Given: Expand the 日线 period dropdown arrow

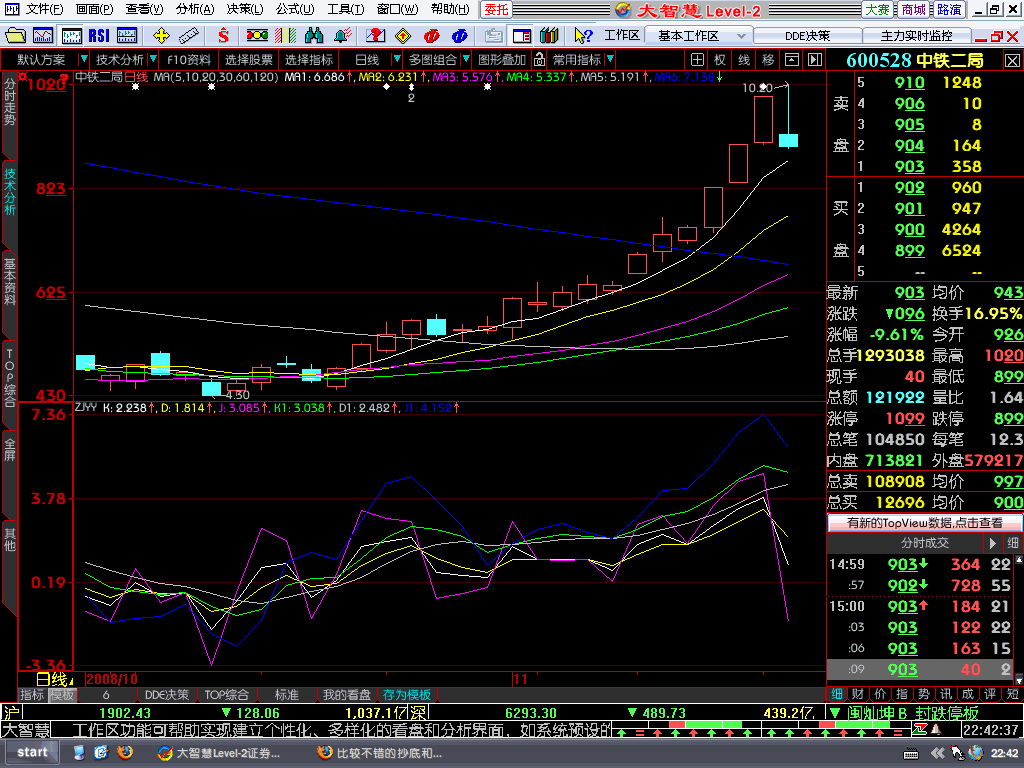Looking at the screenshot, I should [x=396, y=59].
